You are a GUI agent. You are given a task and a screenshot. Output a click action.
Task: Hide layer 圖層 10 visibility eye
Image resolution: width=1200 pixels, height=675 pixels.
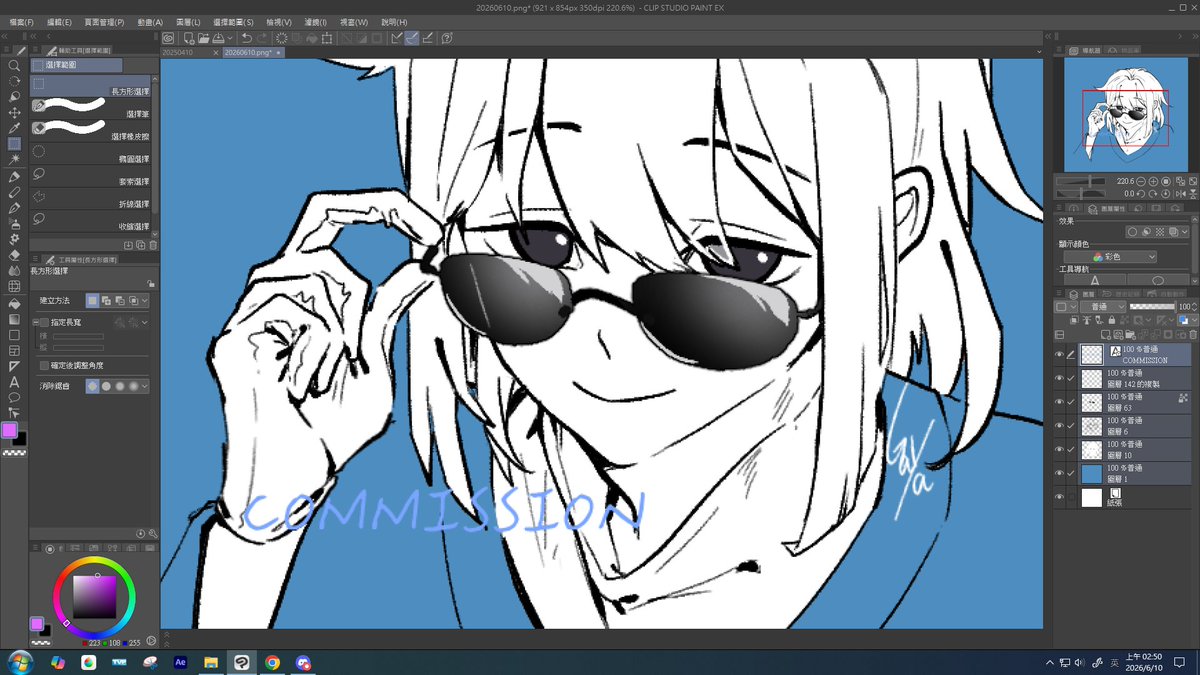[1059, 450]
